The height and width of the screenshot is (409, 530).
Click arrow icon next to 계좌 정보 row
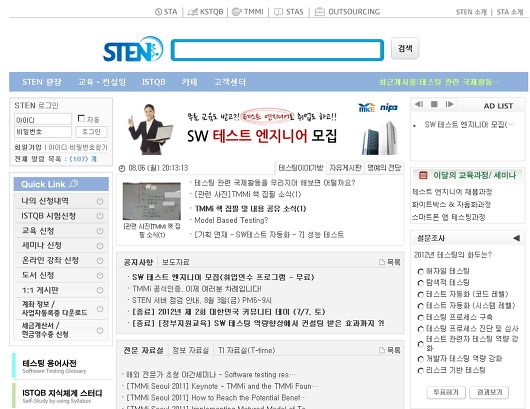100,309
